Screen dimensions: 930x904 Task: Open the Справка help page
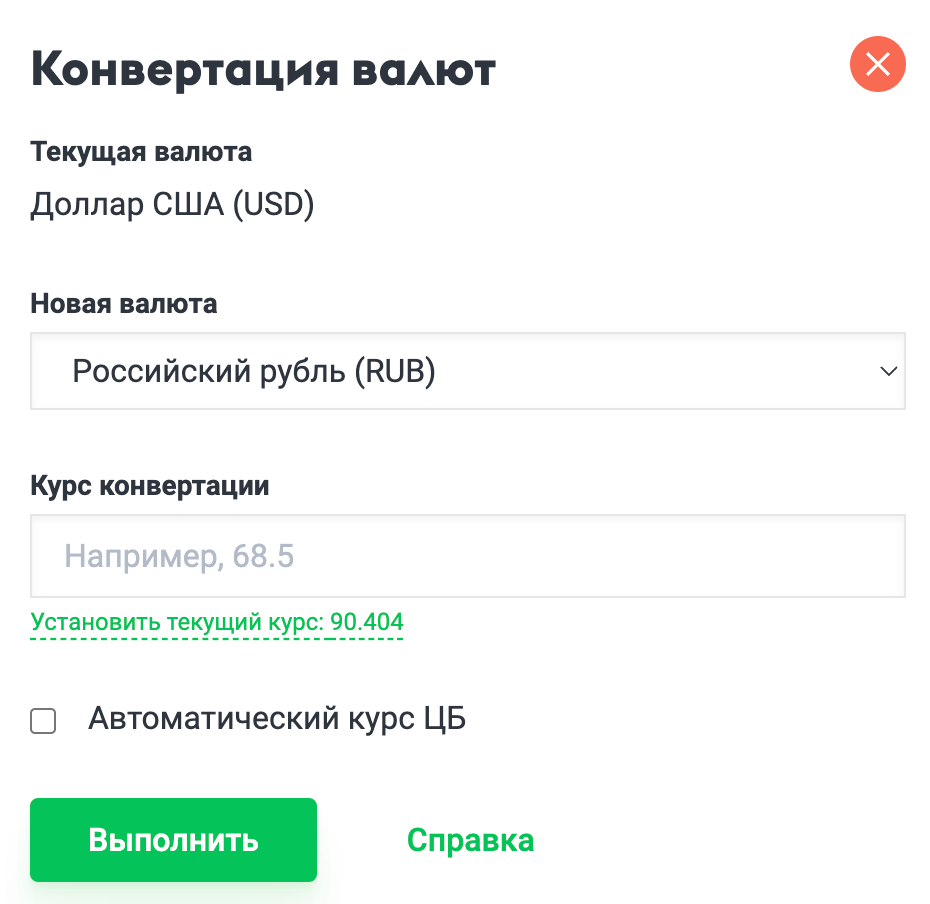470,839
